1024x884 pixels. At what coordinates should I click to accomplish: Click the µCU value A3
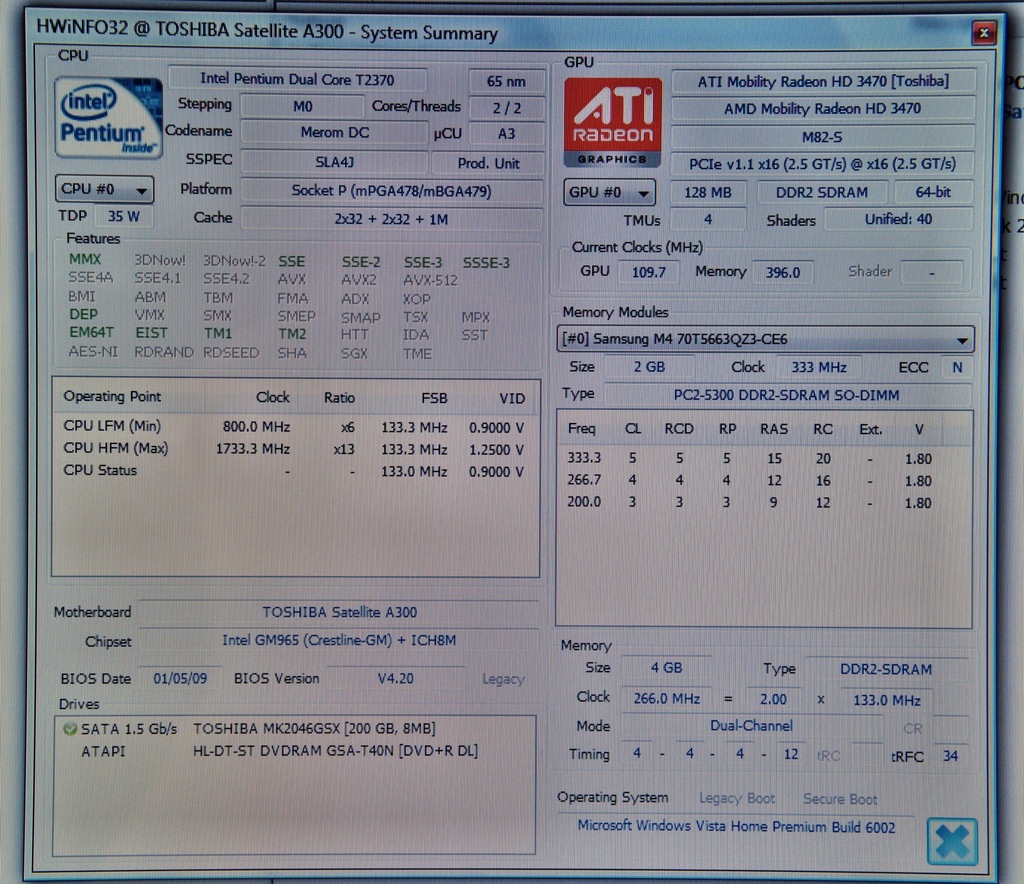(x=507, y=134)
